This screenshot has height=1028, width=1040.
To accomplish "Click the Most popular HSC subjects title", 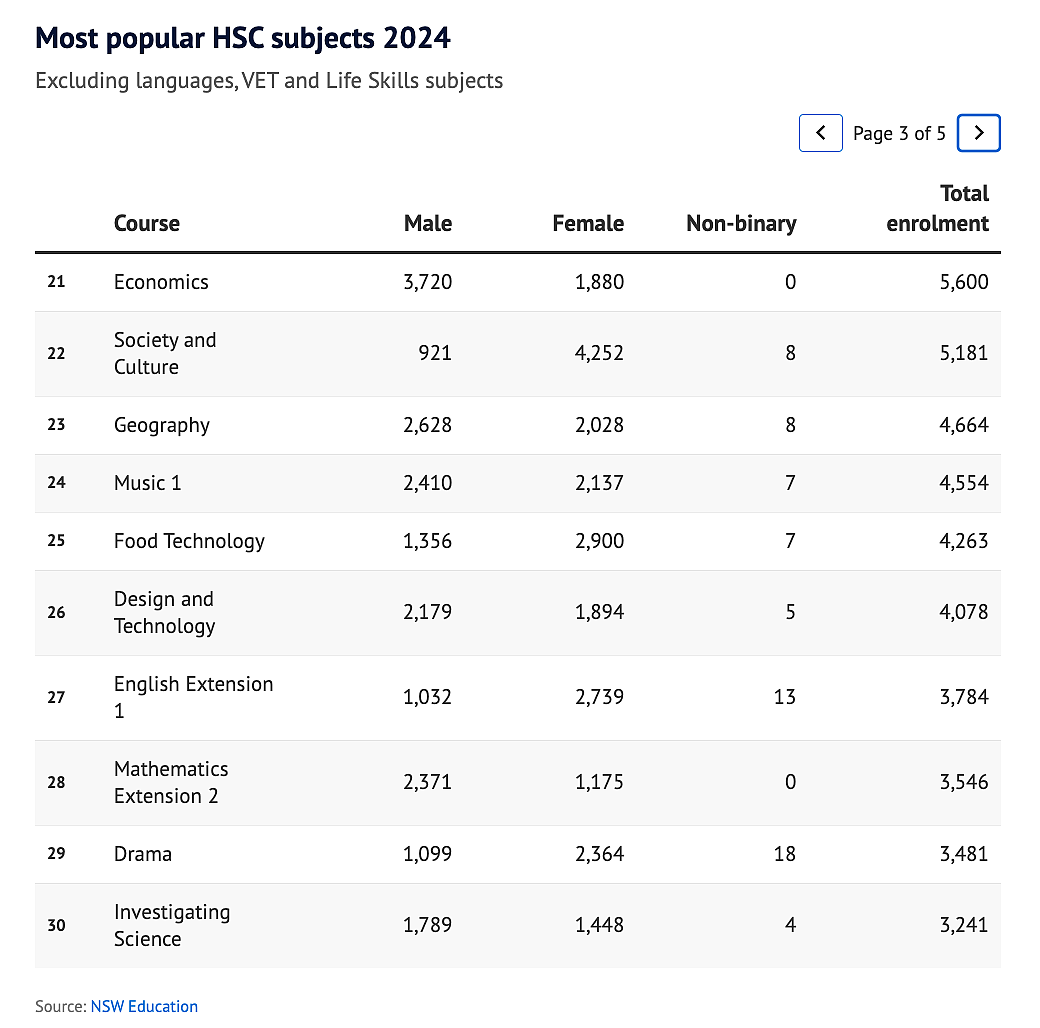I will tap(243, 38).
